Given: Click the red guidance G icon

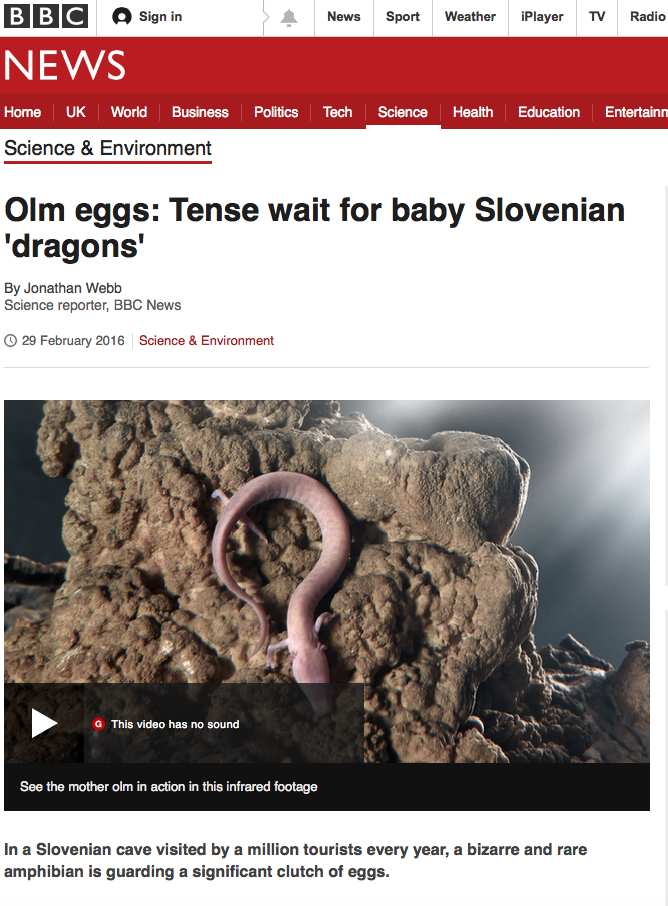Looking at the screenshot, I should [x=98, y=724].
